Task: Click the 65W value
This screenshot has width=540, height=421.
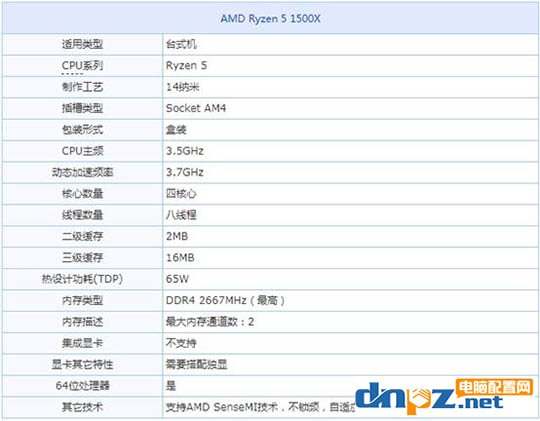Action: (x=177, y=279)
